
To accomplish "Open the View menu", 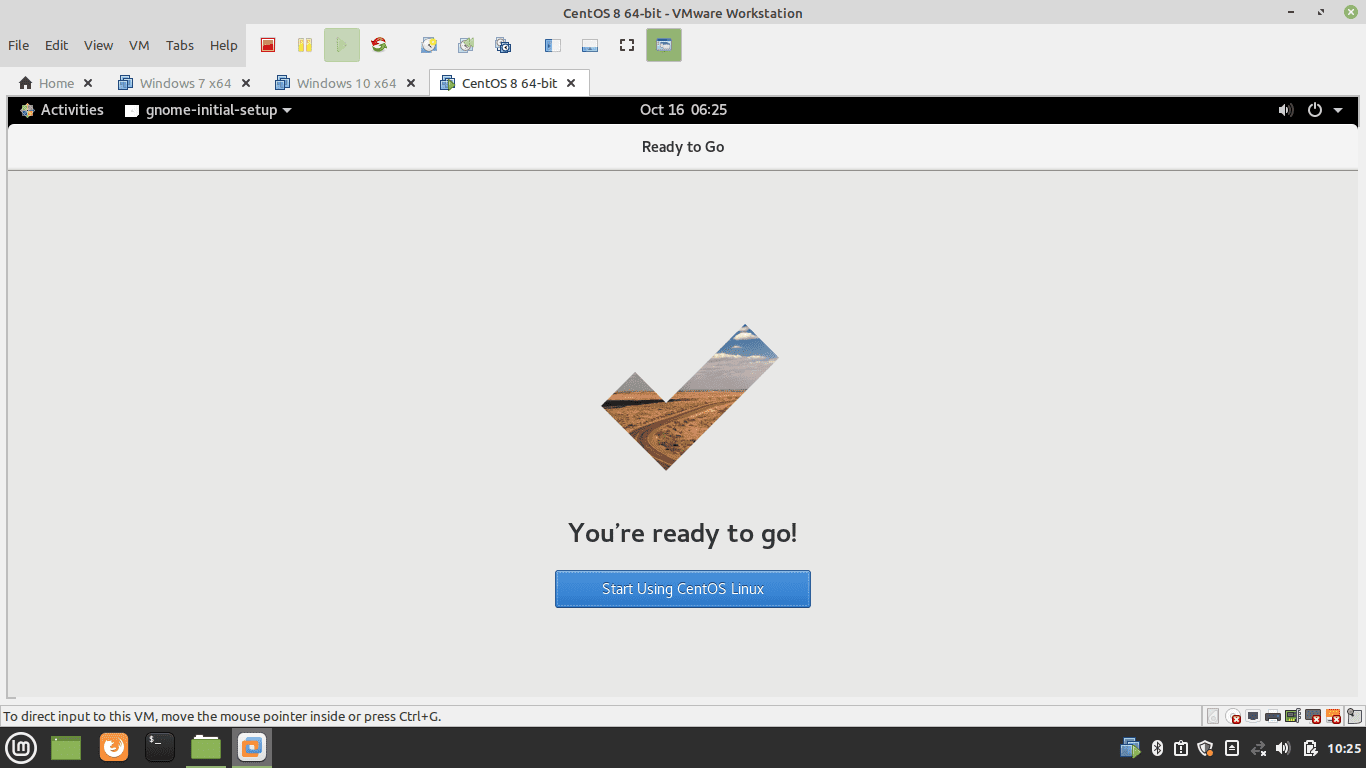I will pos(98,45).
